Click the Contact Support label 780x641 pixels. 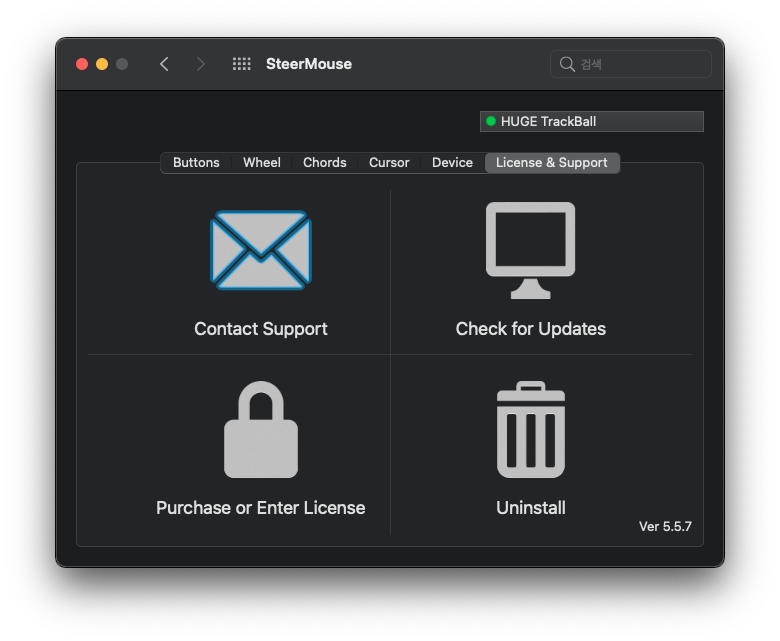261,329
